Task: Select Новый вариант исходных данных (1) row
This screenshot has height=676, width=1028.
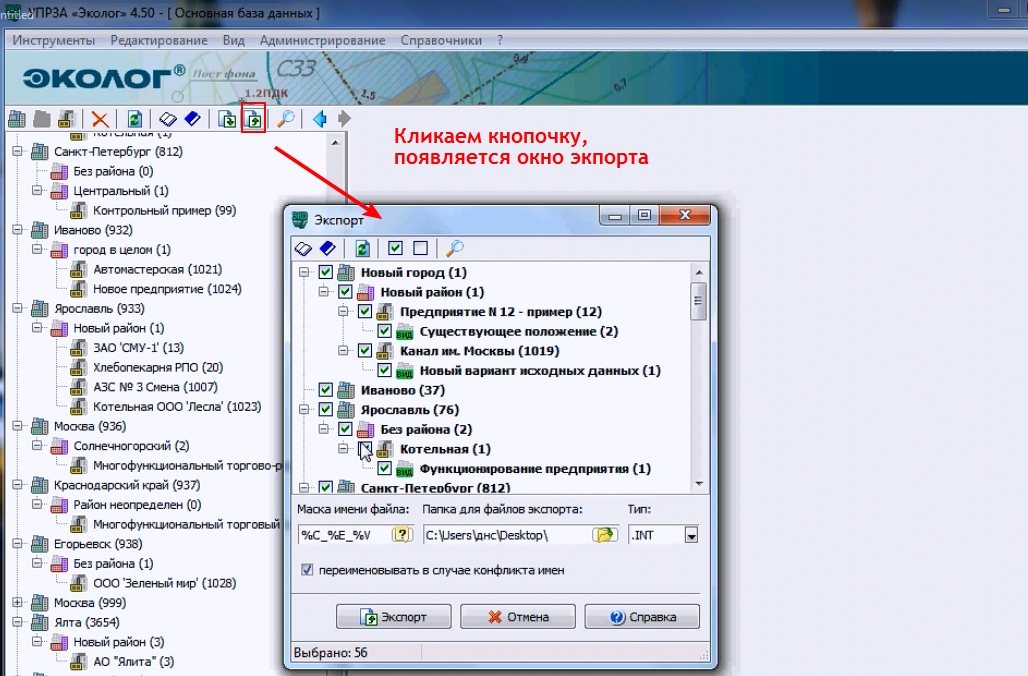Action: (540, 370)
